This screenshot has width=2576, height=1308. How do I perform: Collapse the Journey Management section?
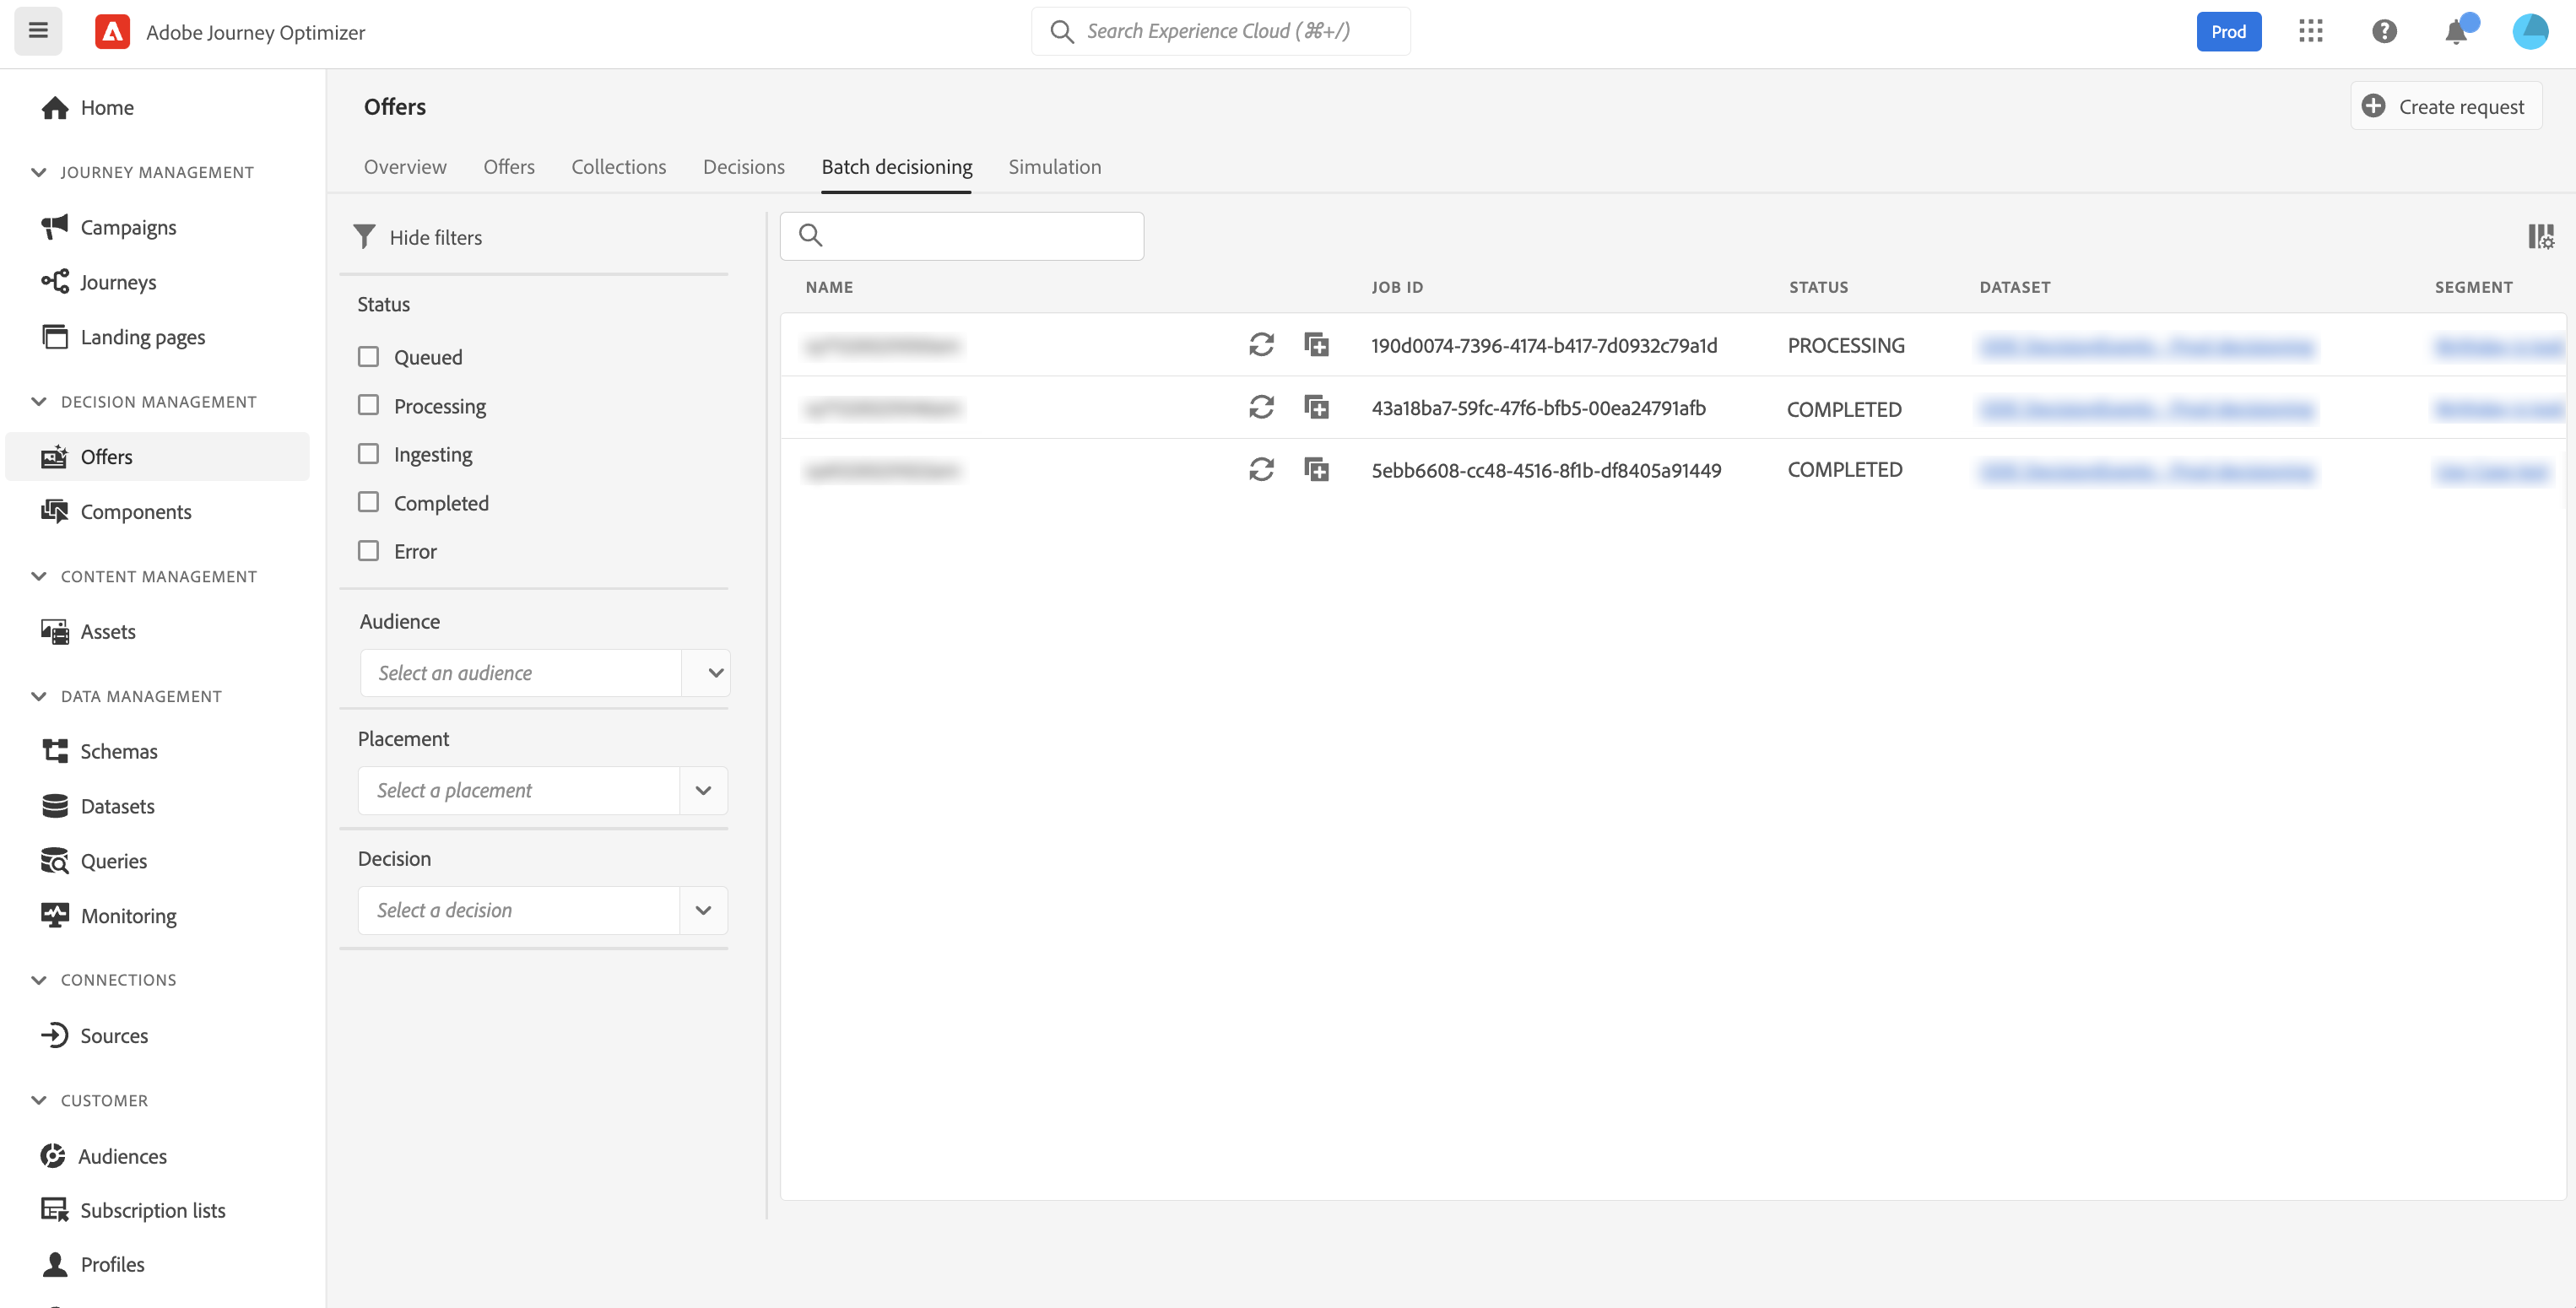39,172
